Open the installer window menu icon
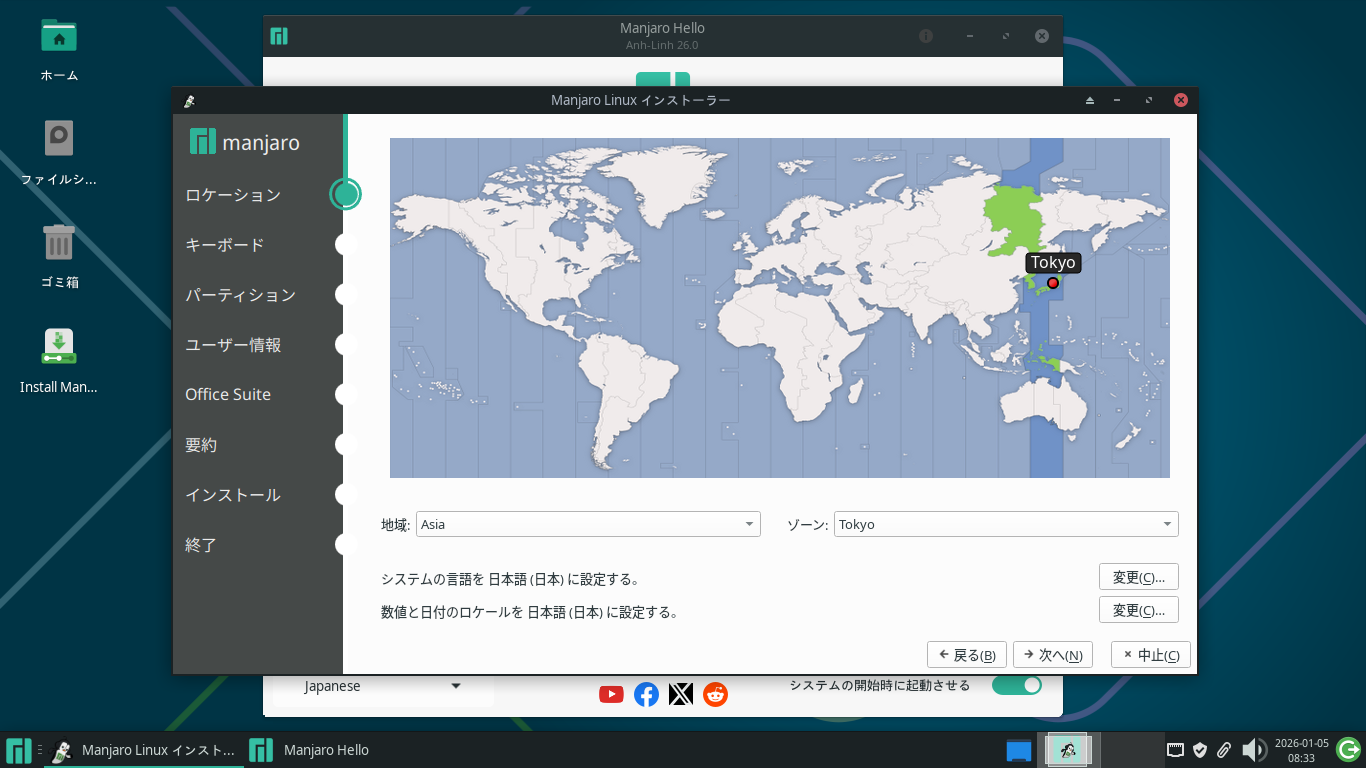The height and width of the screenshot is (768, 1366). tap(189, 100)
